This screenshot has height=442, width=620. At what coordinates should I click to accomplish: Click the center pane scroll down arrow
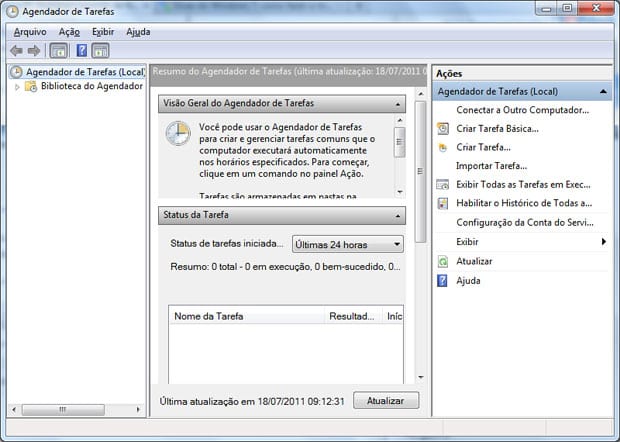click(421, 377)
